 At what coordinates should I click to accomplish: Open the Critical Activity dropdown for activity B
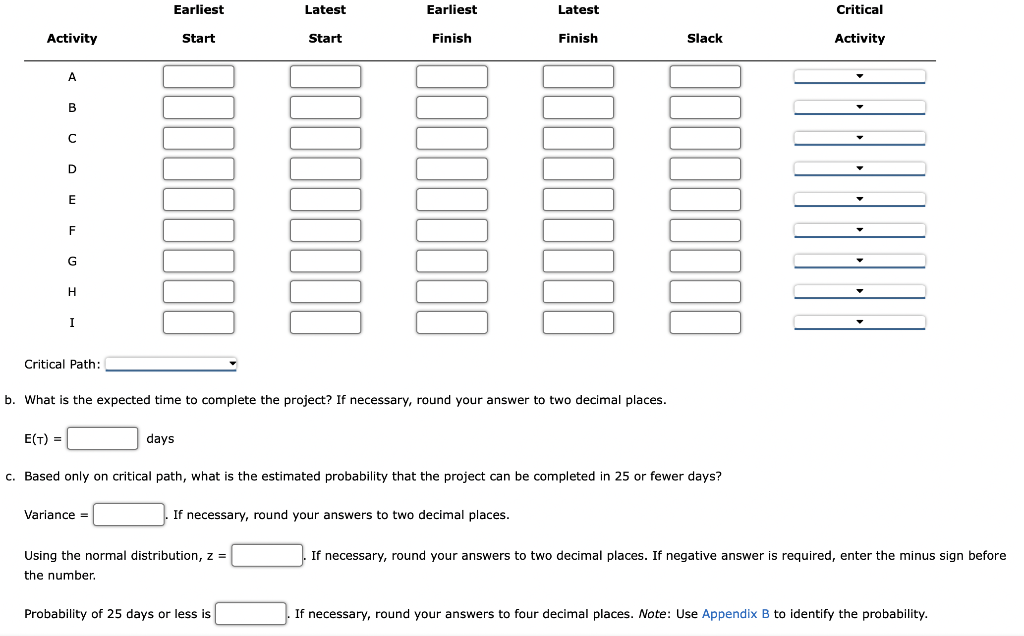tap(859, 106)
